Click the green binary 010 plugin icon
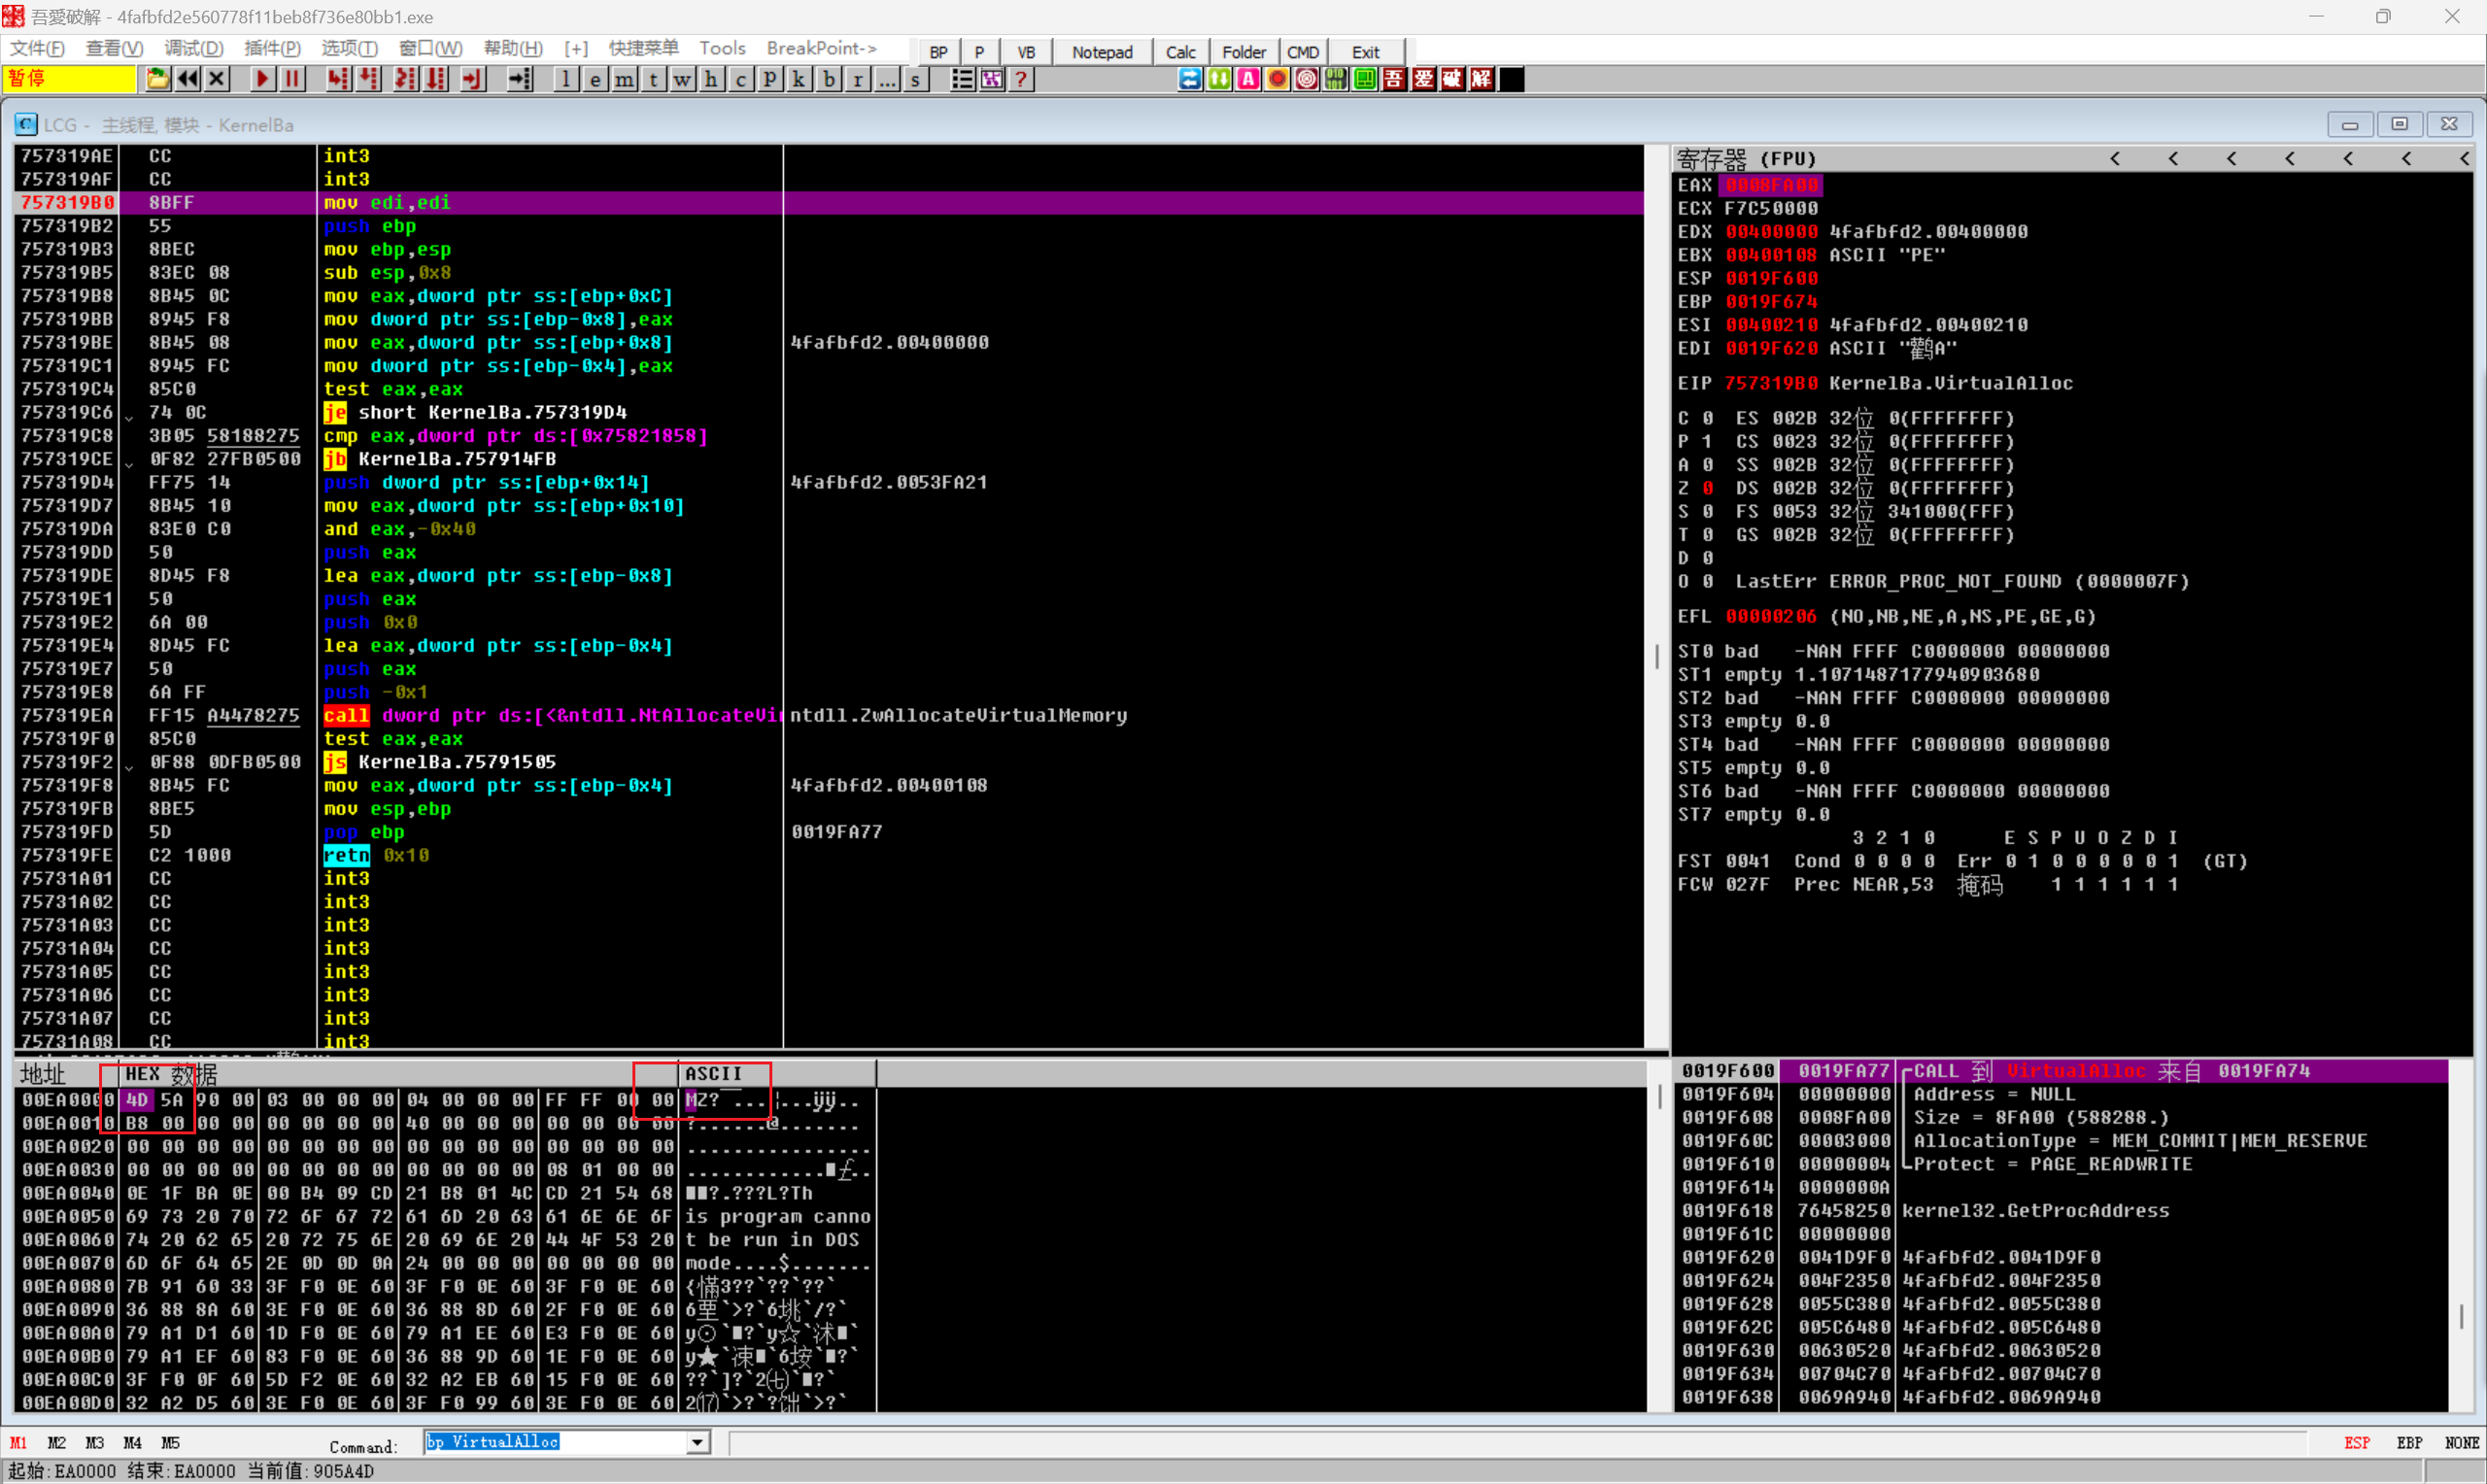This screenshot has height=1484, width=2487. [x=1336, y=79]
